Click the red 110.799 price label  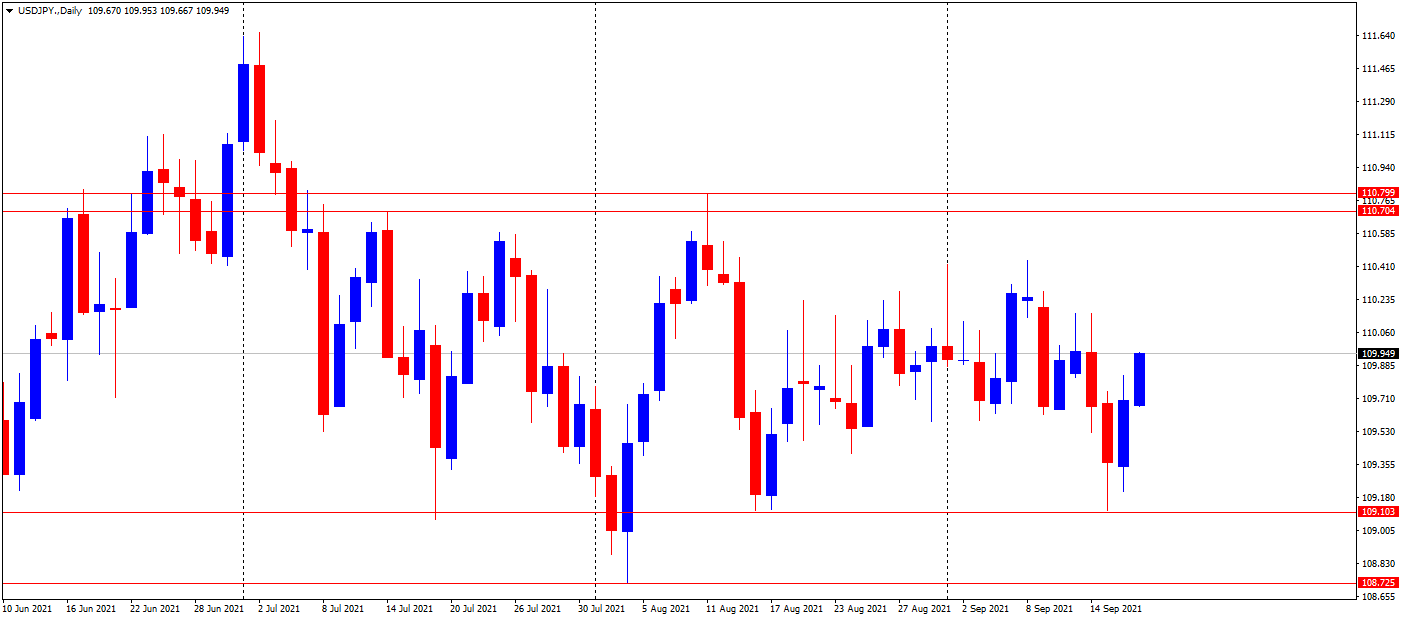coord(1379,193)
